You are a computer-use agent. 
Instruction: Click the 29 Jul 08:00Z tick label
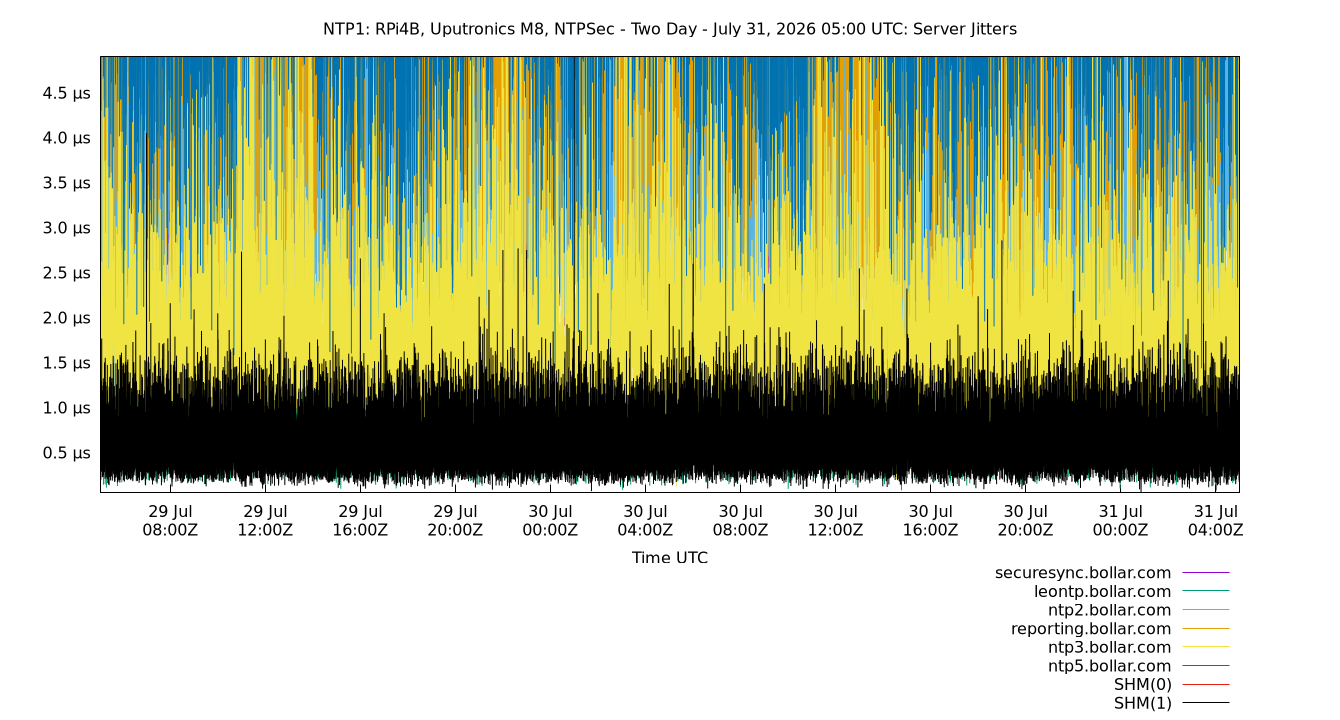[x=170, y=521]
